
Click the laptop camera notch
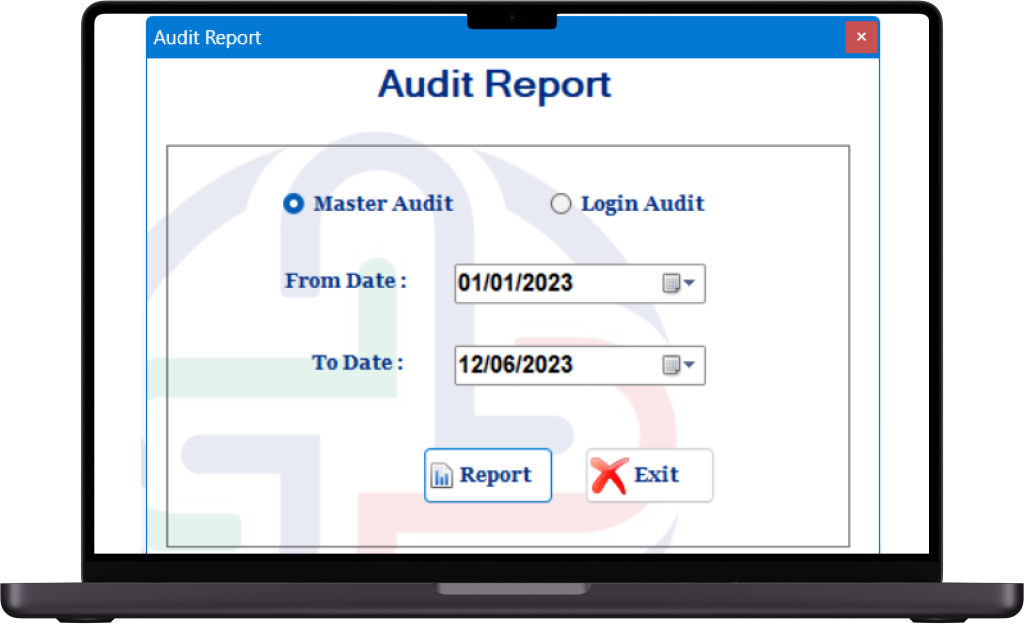tap(512, 18)
